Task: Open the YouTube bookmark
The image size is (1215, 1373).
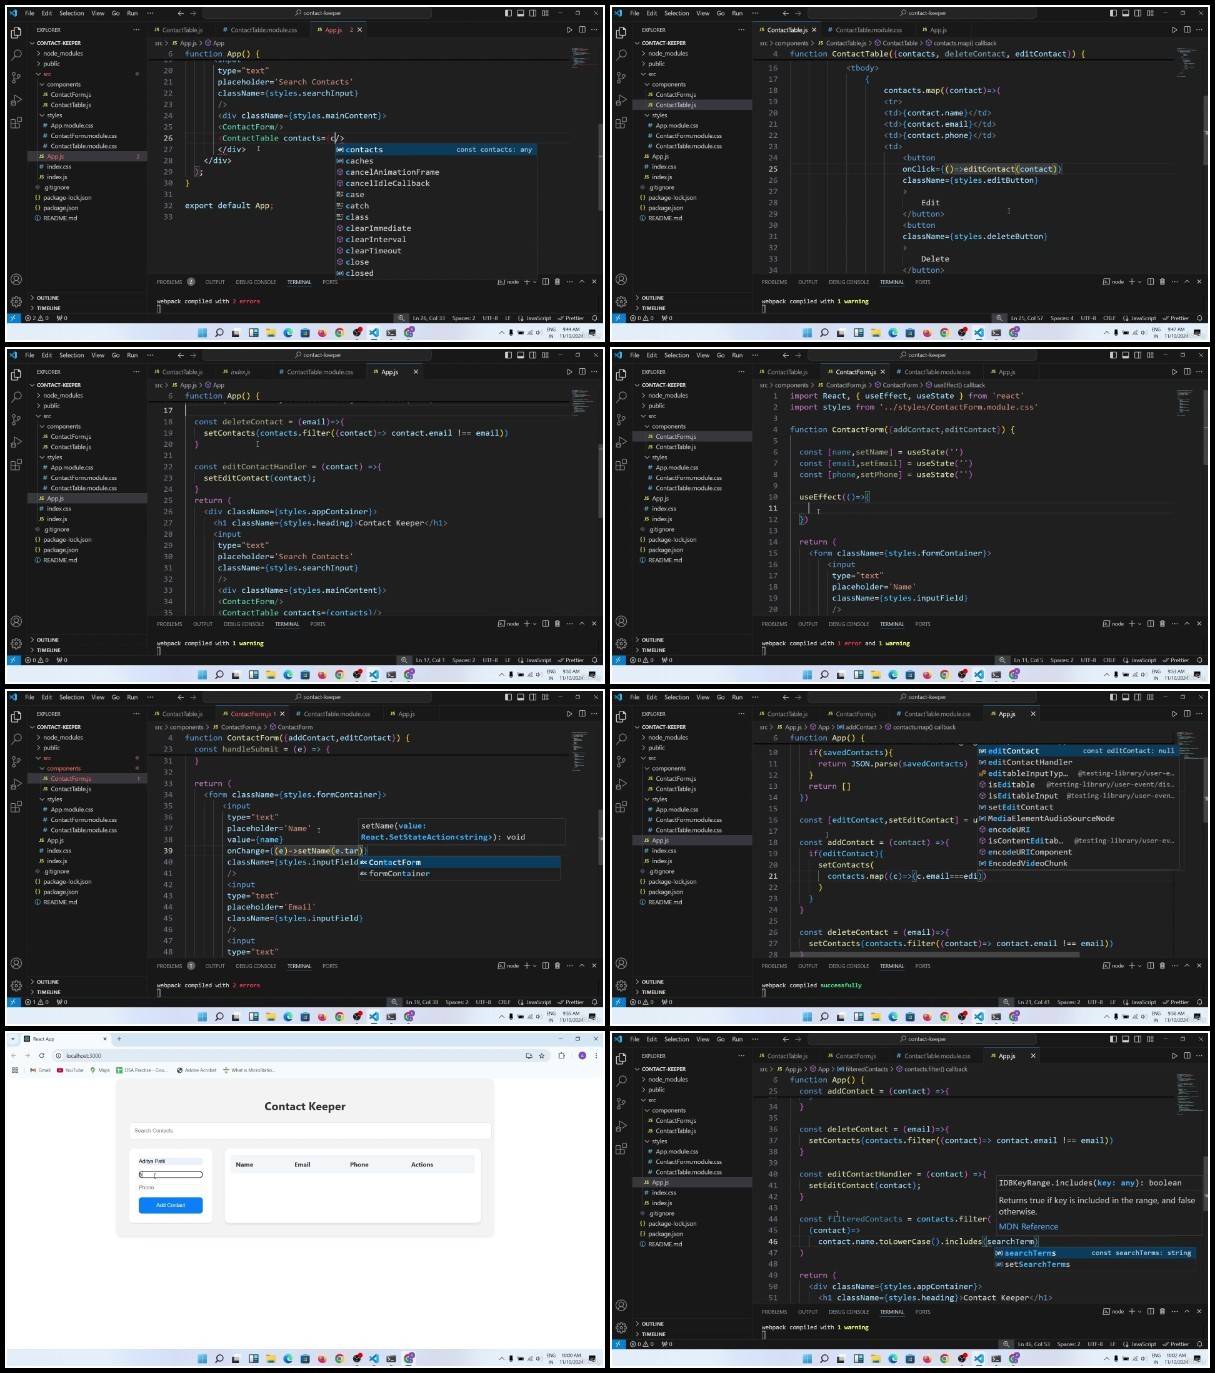Action: click(x=71, y=1070)
